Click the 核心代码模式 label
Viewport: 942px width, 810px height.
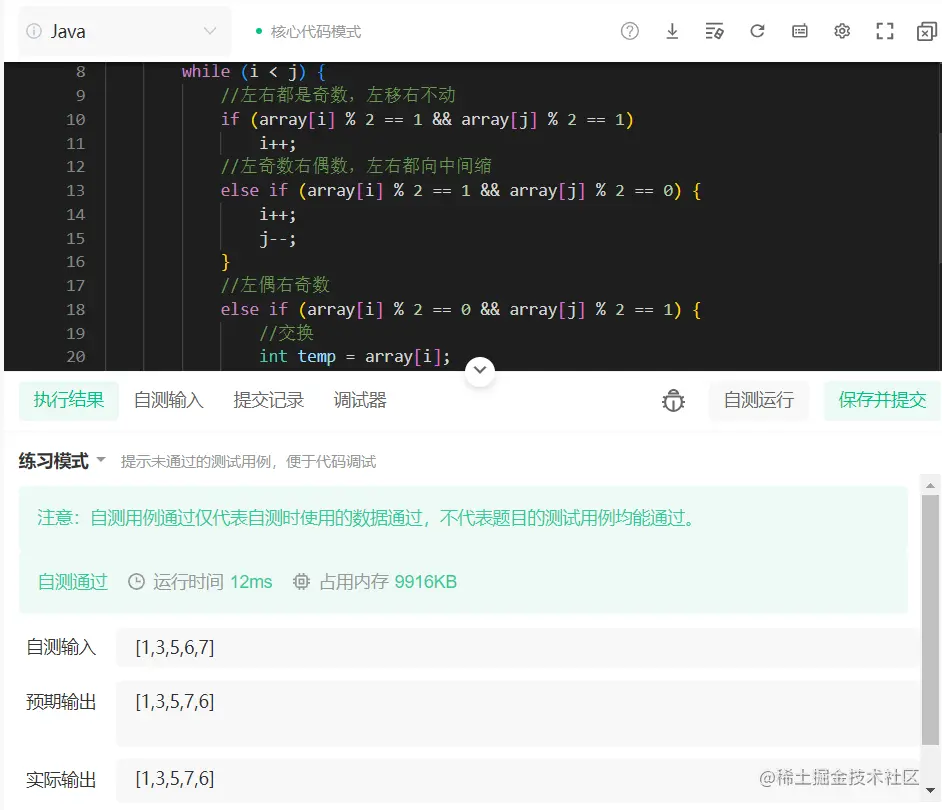[316, 32]
